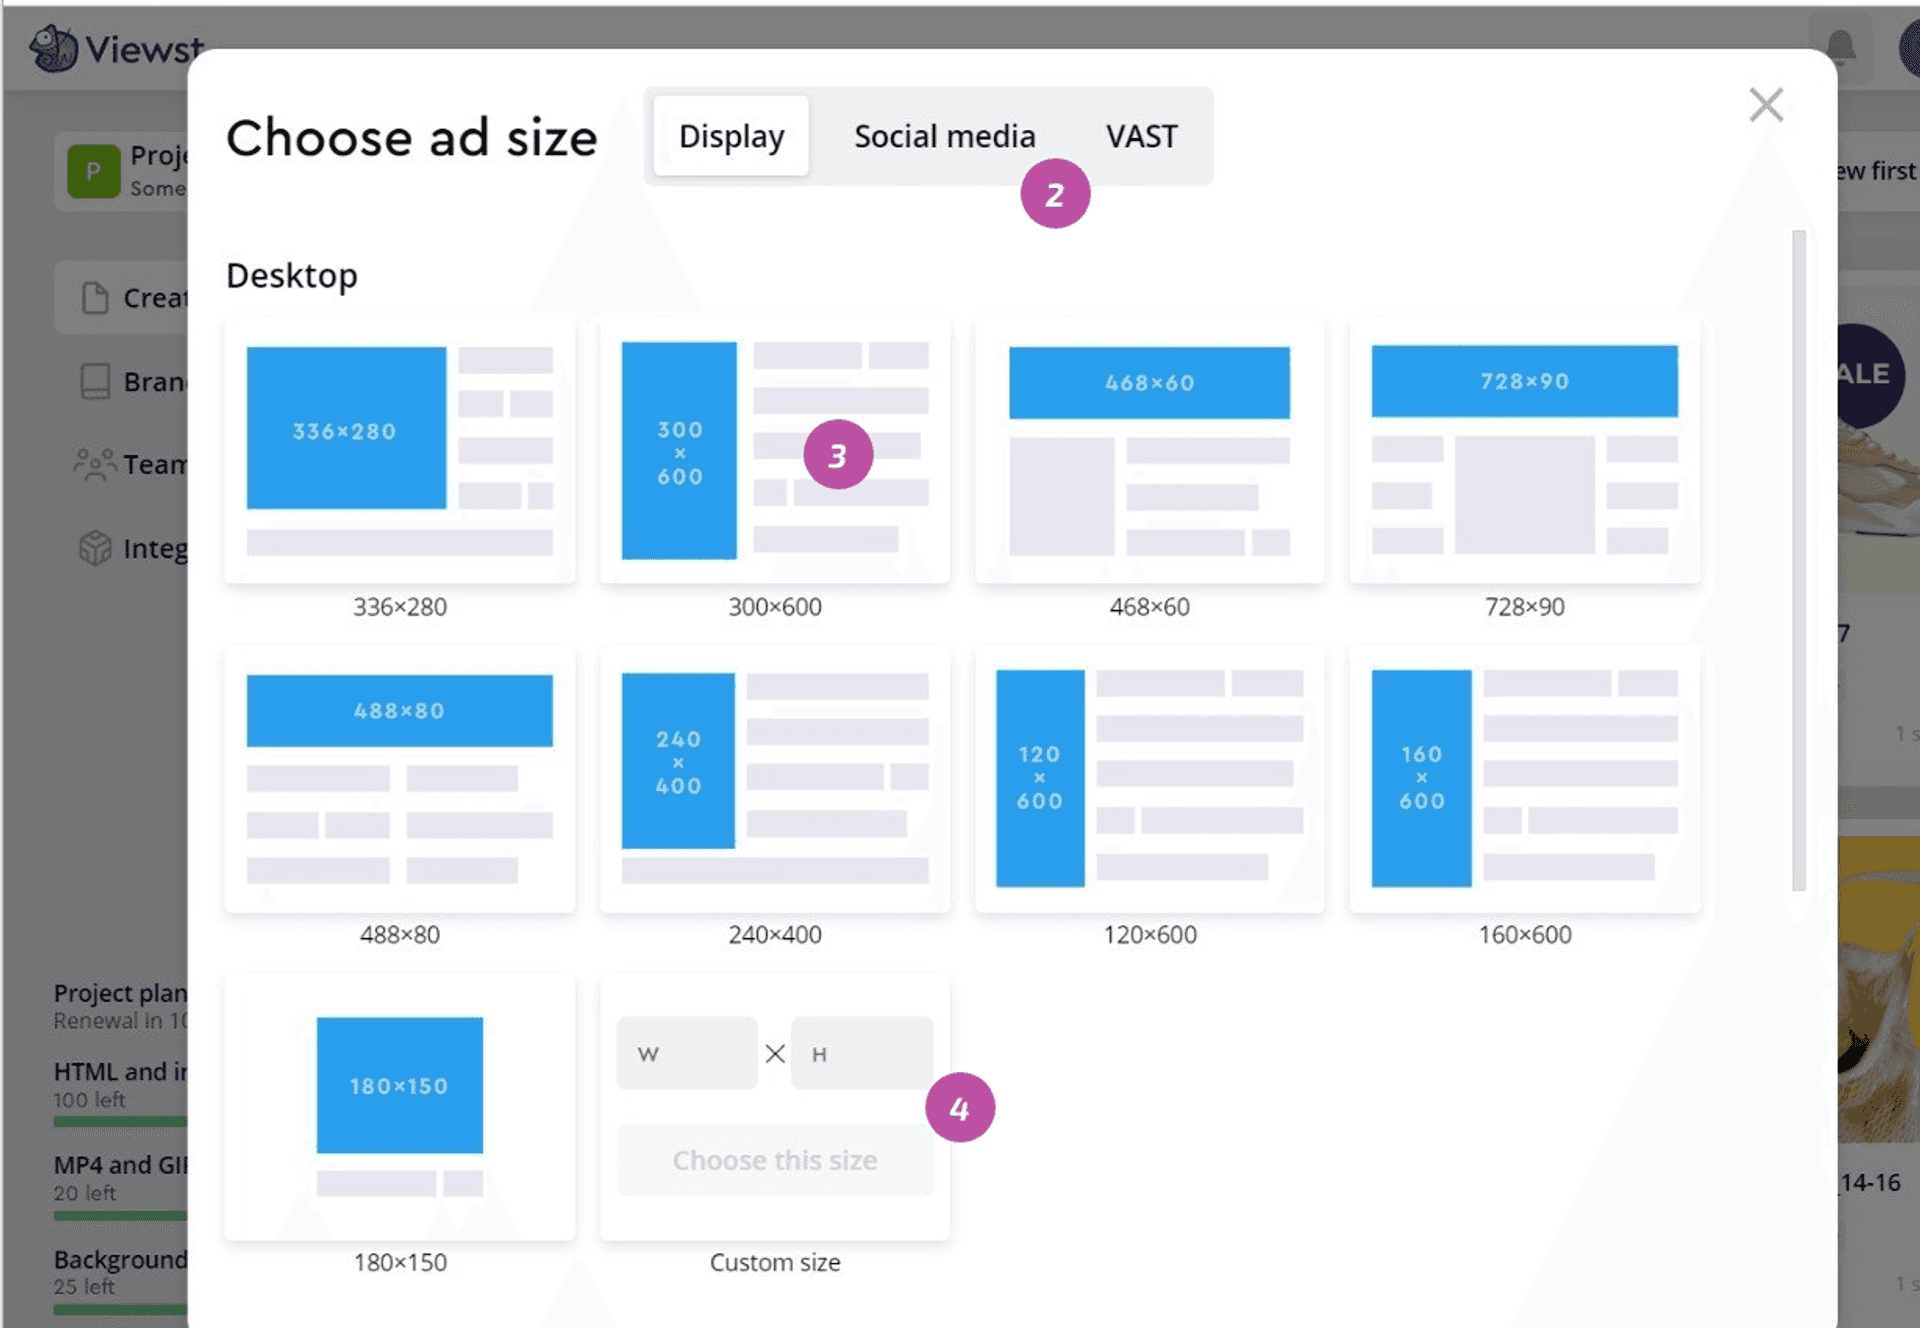The width and height of the screenshot is (1920, 1328).
Task: Click the custom width W field
Action: [687, 1054]
